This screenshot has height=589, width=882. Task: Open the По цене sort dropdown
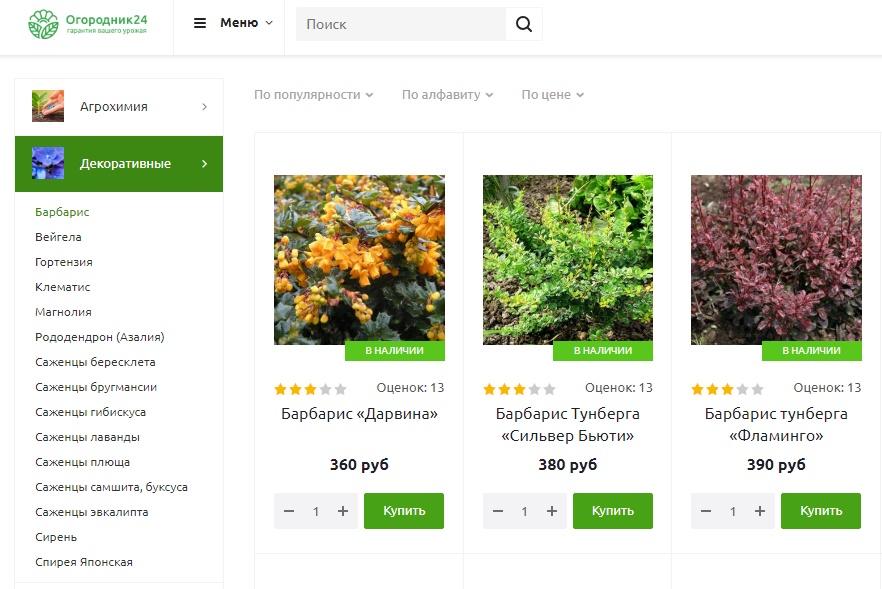pos(552,95)
